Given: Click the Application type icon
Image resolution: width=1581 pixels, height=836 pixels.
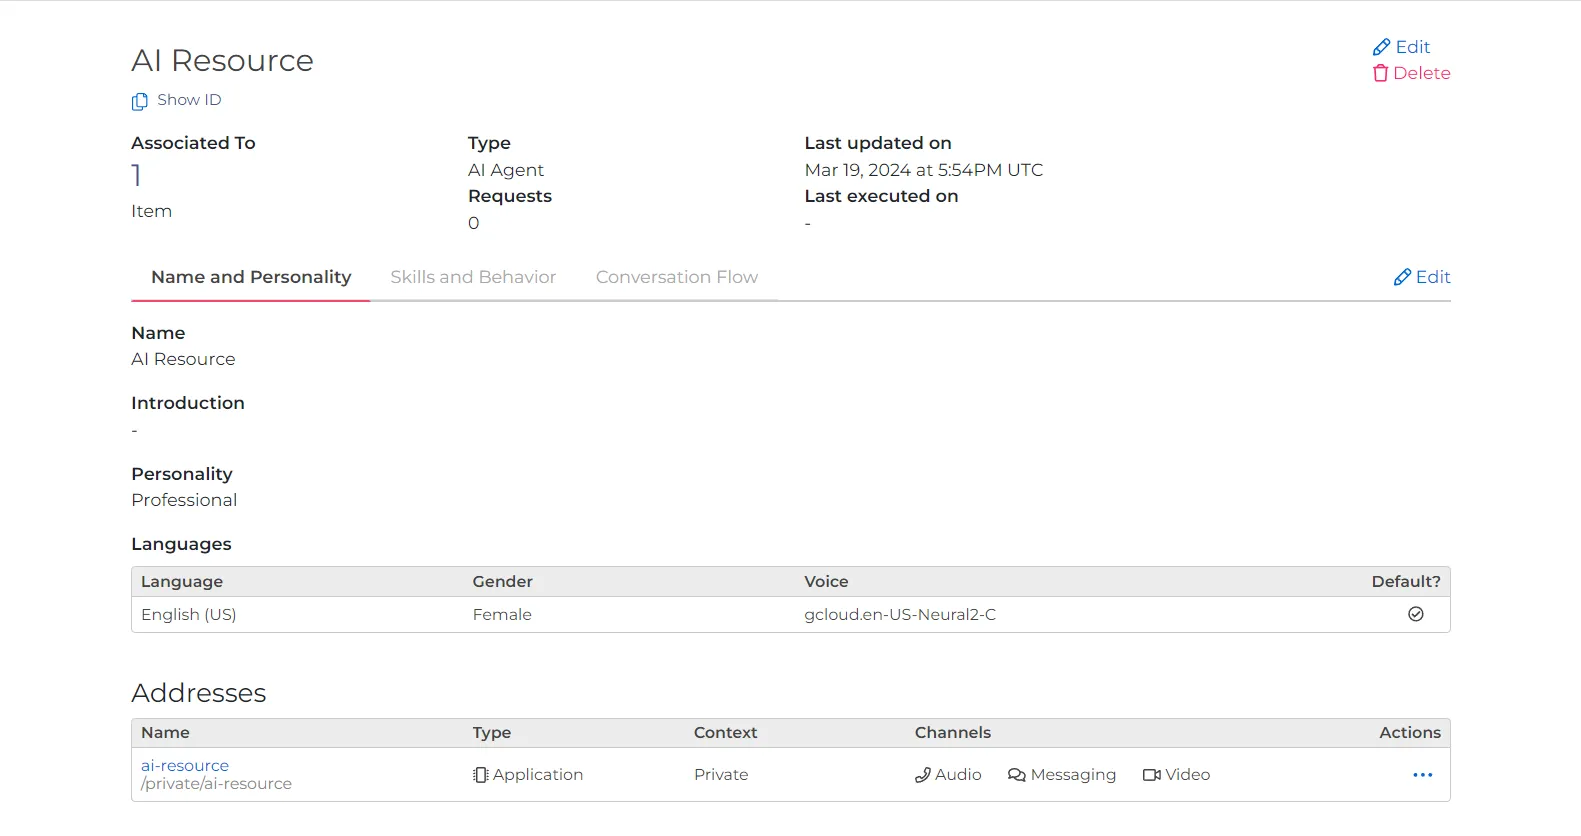Looking at the screenshot, I should pos(481,775).
